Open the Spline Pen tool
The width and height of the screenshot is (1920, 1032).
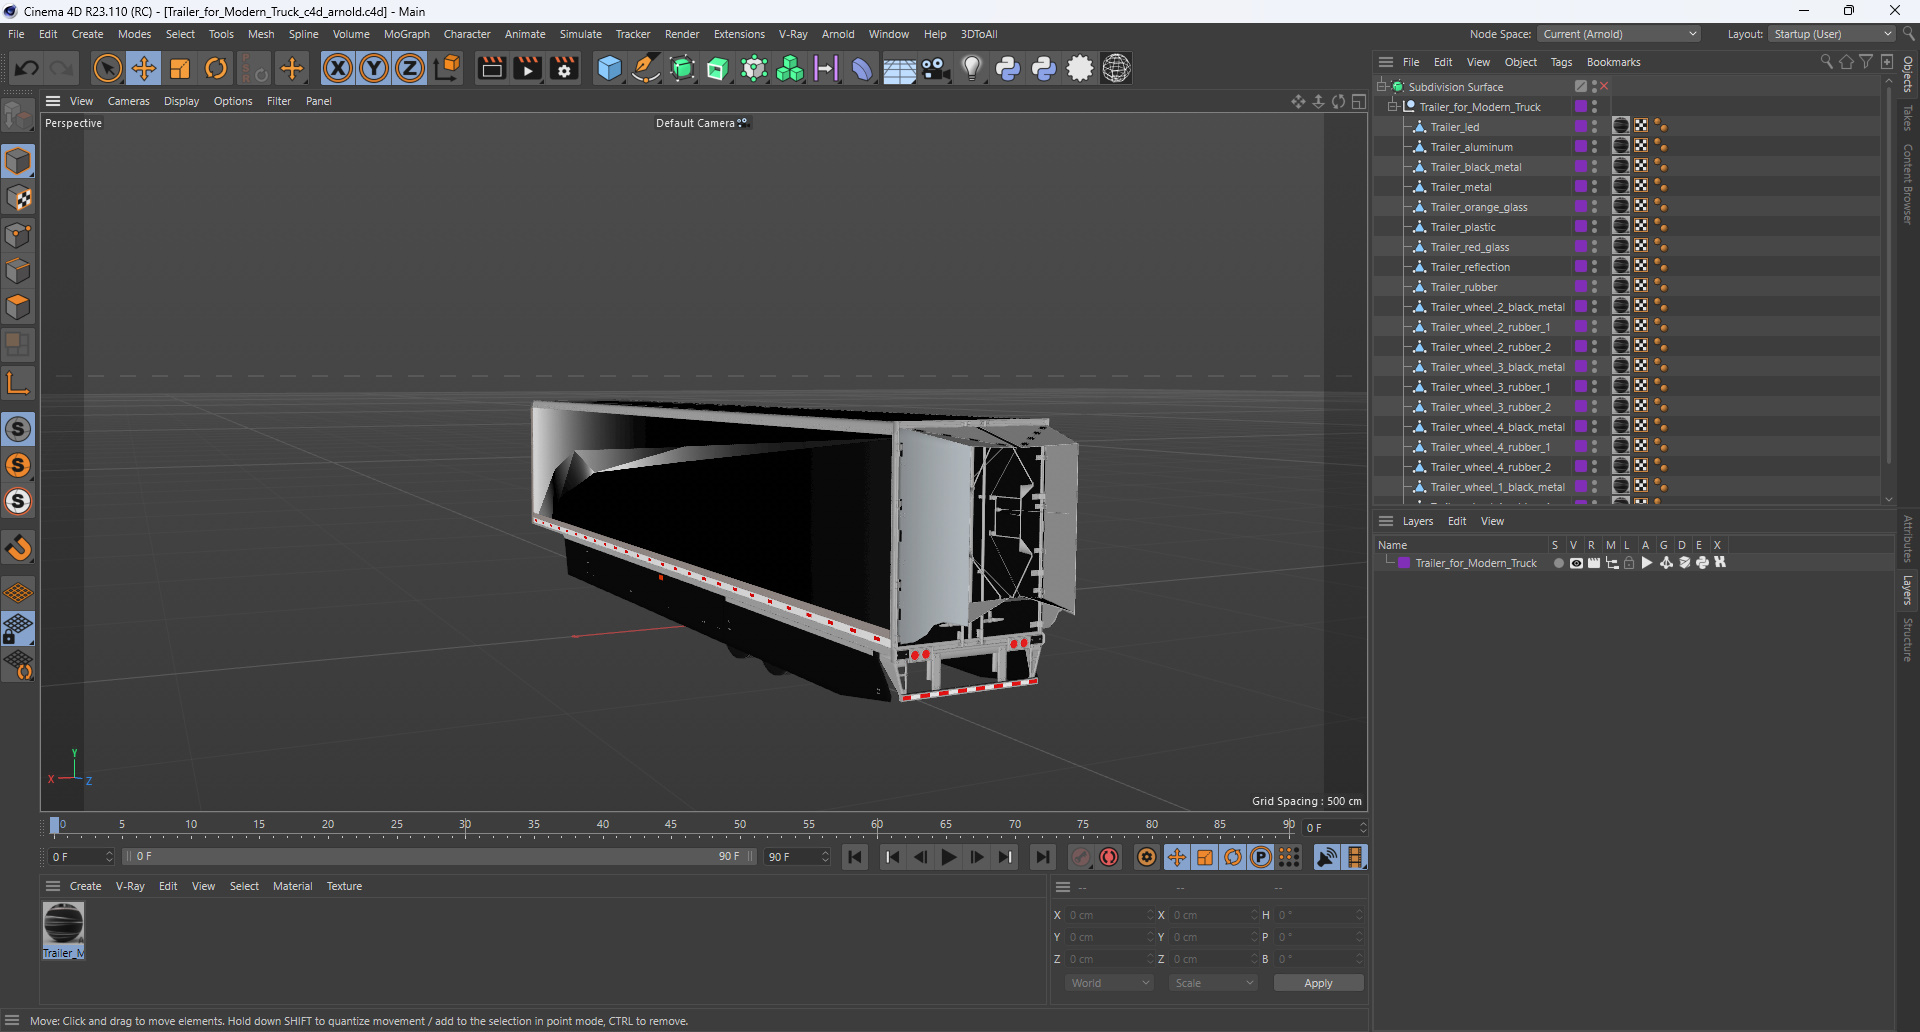[x=646, y=68]
